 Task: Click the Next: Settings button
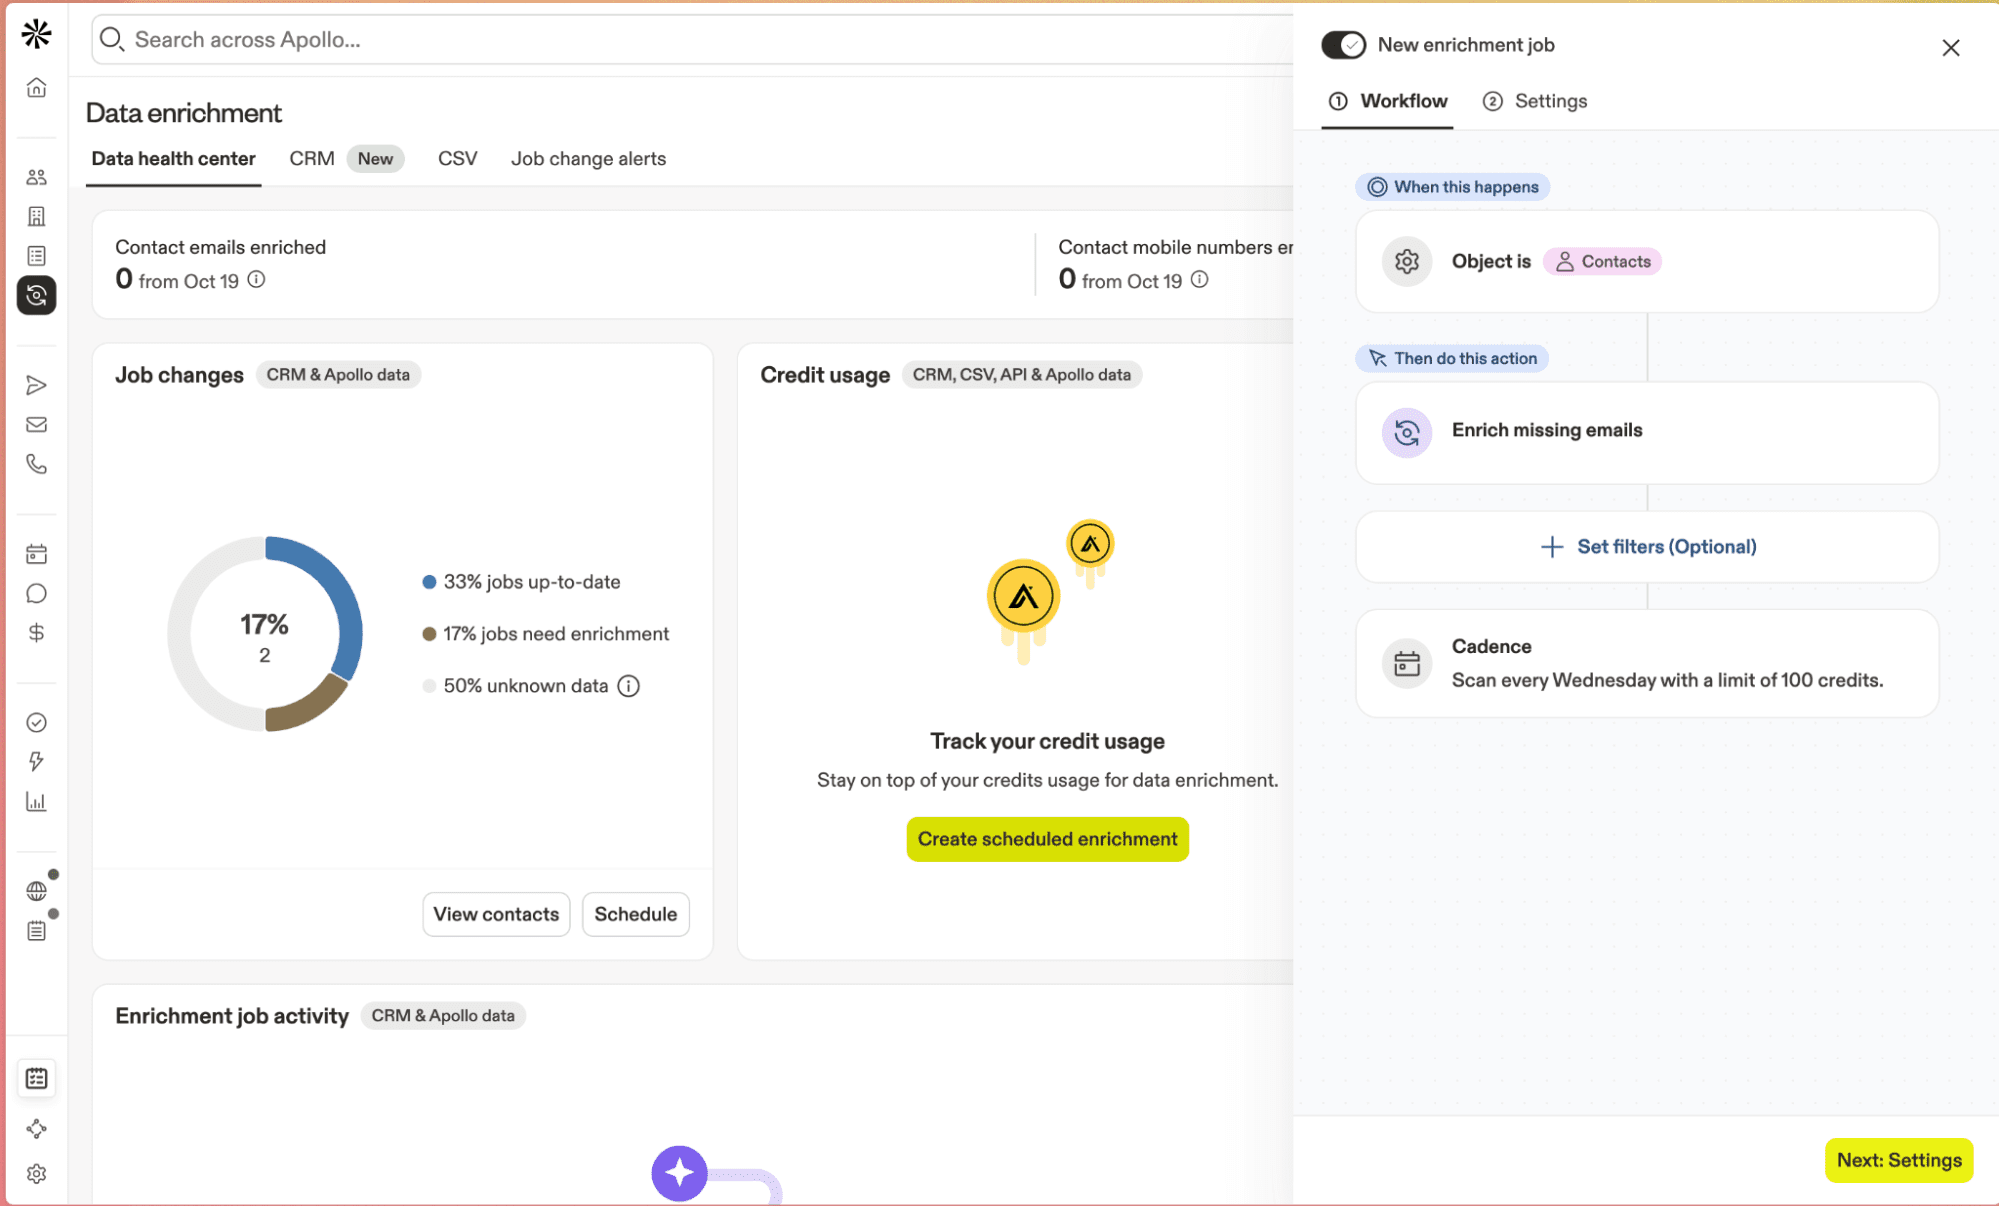(1898, 1160)
